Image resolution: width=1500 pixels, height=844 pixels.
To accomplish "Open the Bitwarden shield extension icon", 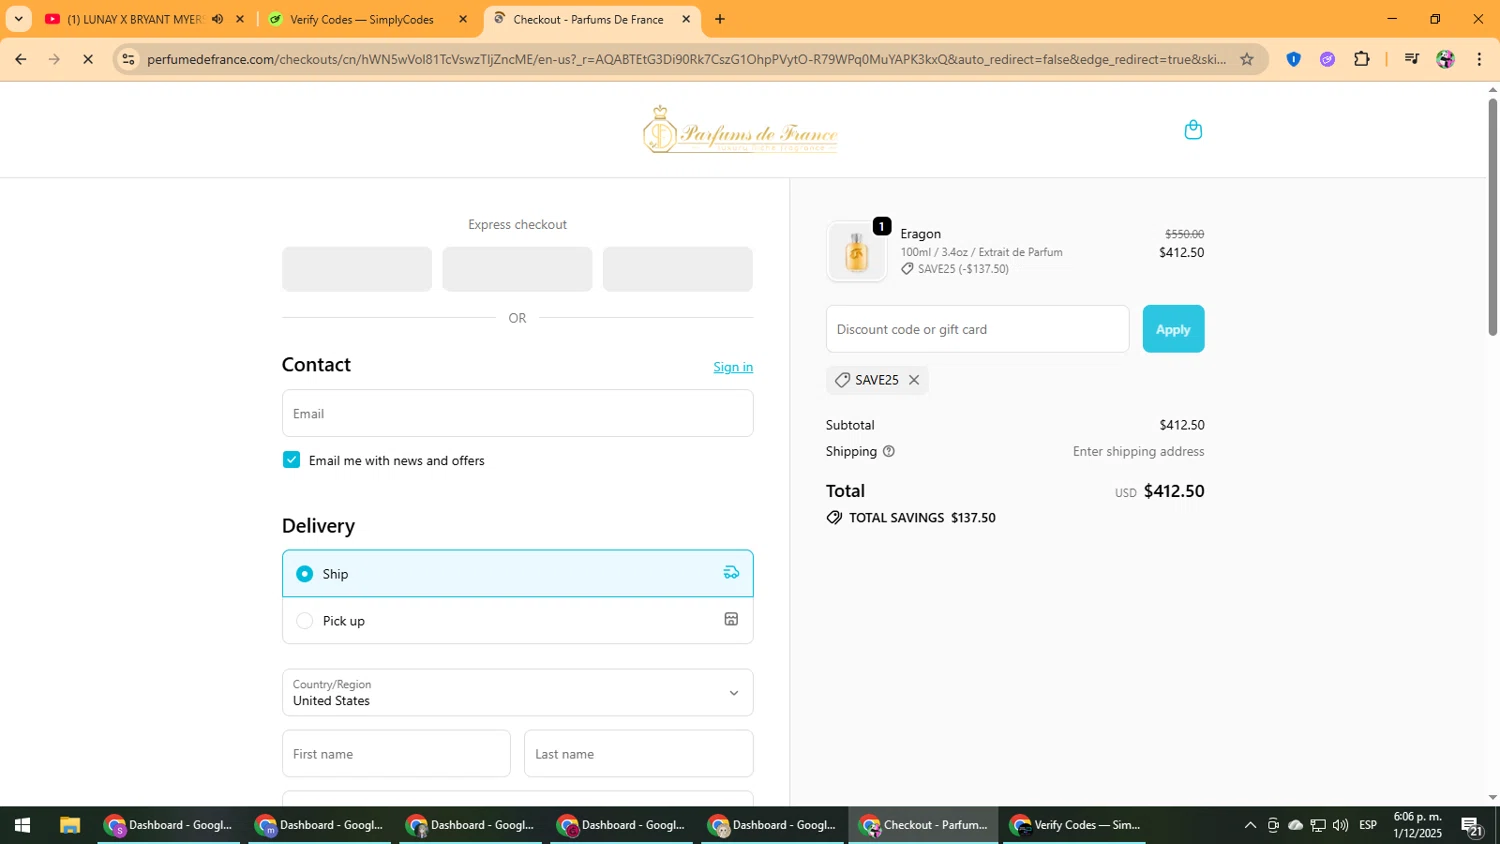I will pos(1293,59).
